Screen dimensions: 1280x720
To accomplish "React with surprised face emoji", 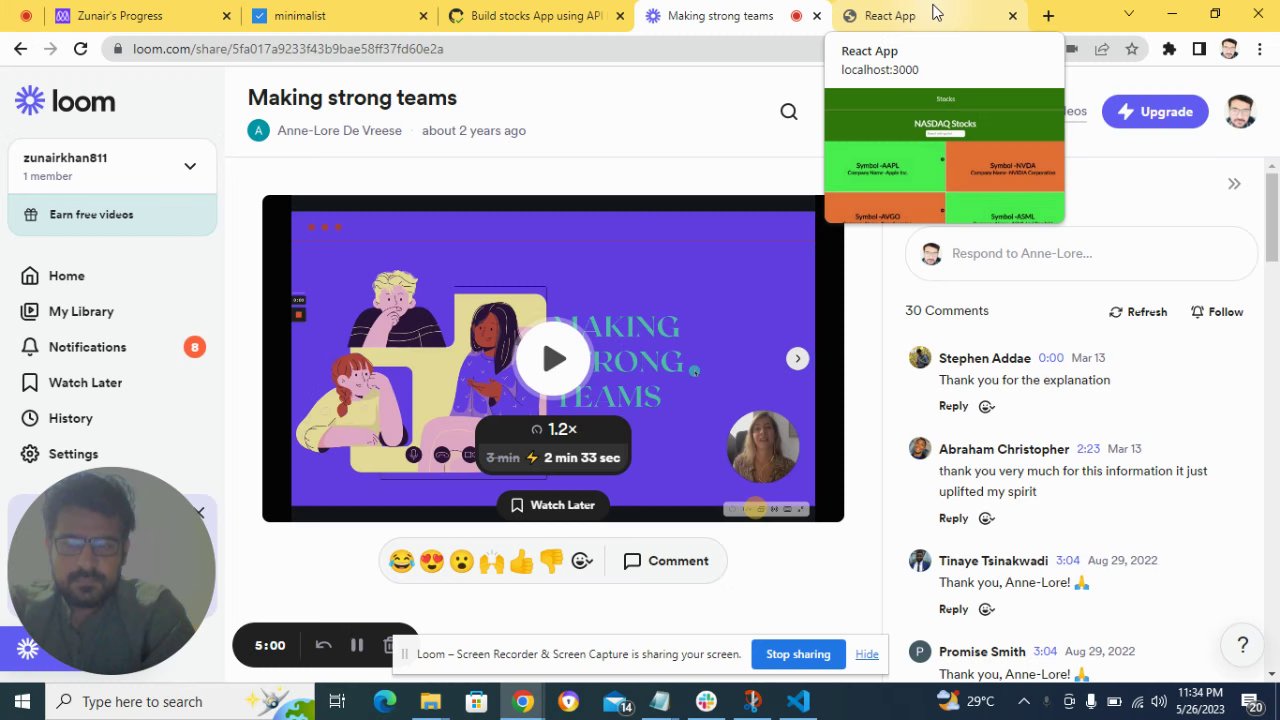I will [x=462, y=561].
